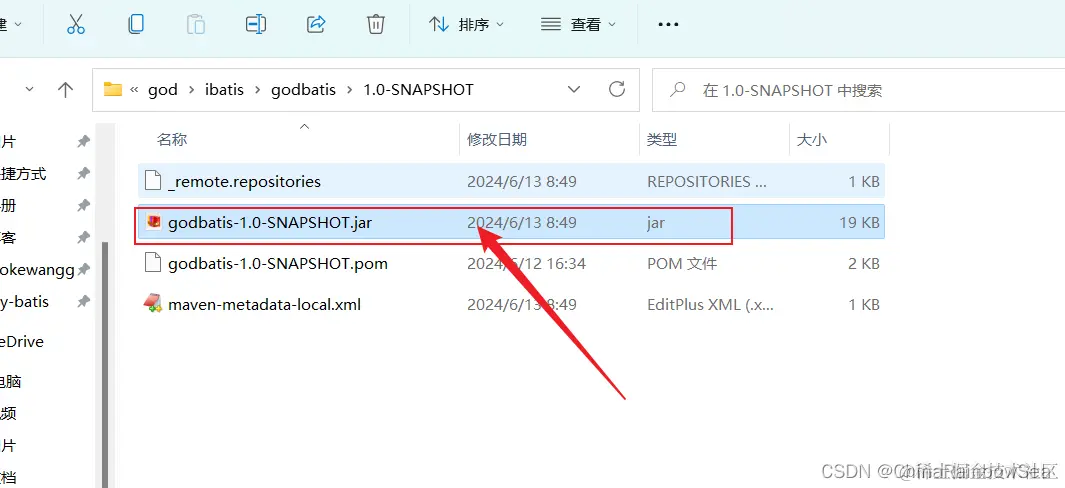Screen dimensions: 1065x488
Task: Open the three-dot more options menu
Action: (x=668, y=24)
